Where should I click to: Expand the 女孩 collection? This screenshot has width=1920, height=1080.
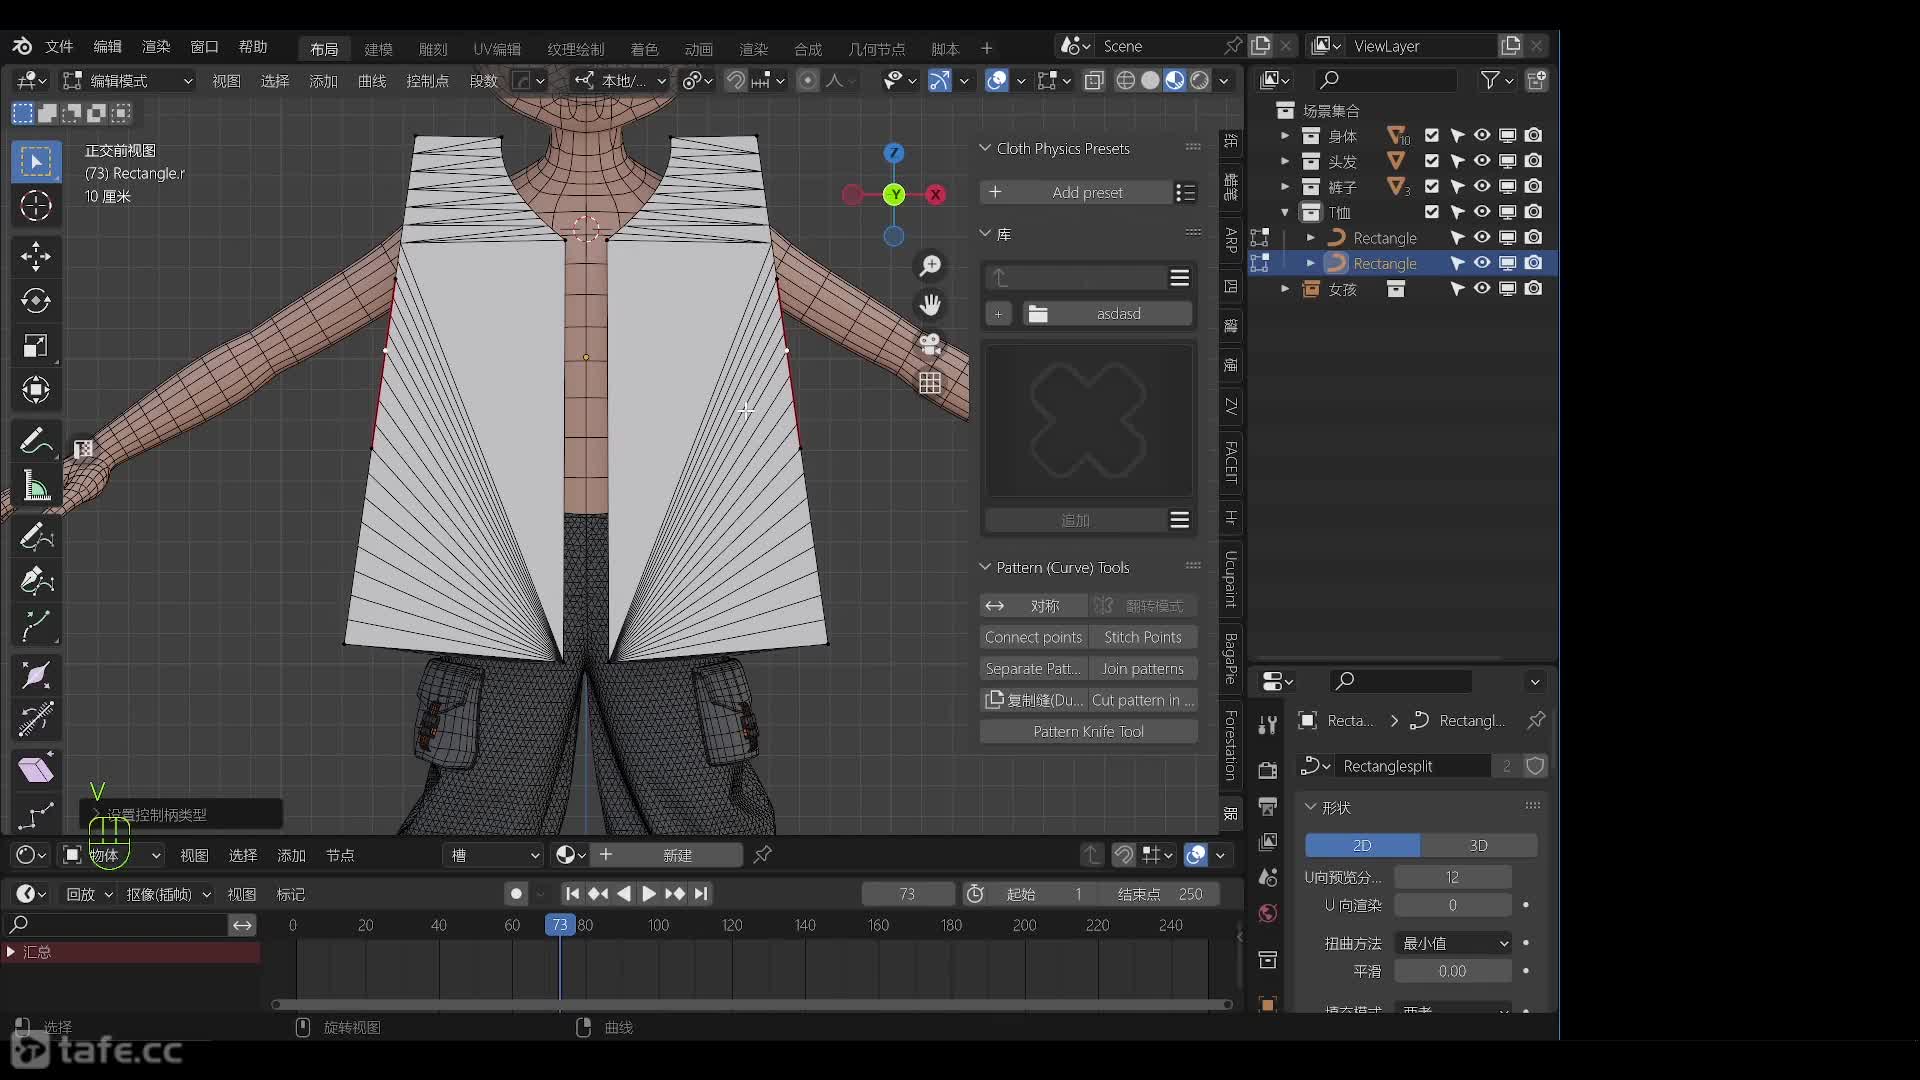click(x=1285, y=289)
